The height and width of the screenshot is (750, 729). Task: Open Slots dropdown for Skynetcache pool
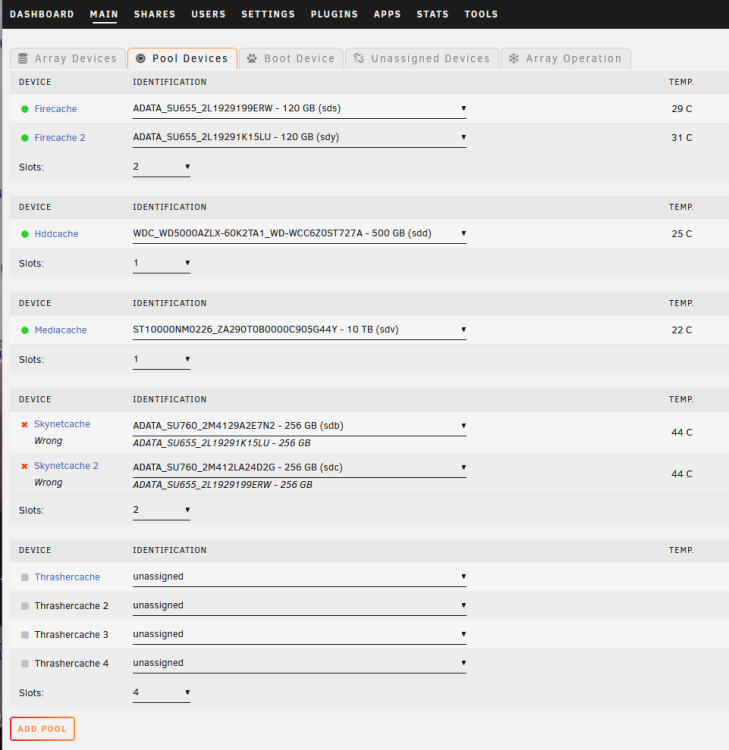pyautogui.click(x=161, y=510)
